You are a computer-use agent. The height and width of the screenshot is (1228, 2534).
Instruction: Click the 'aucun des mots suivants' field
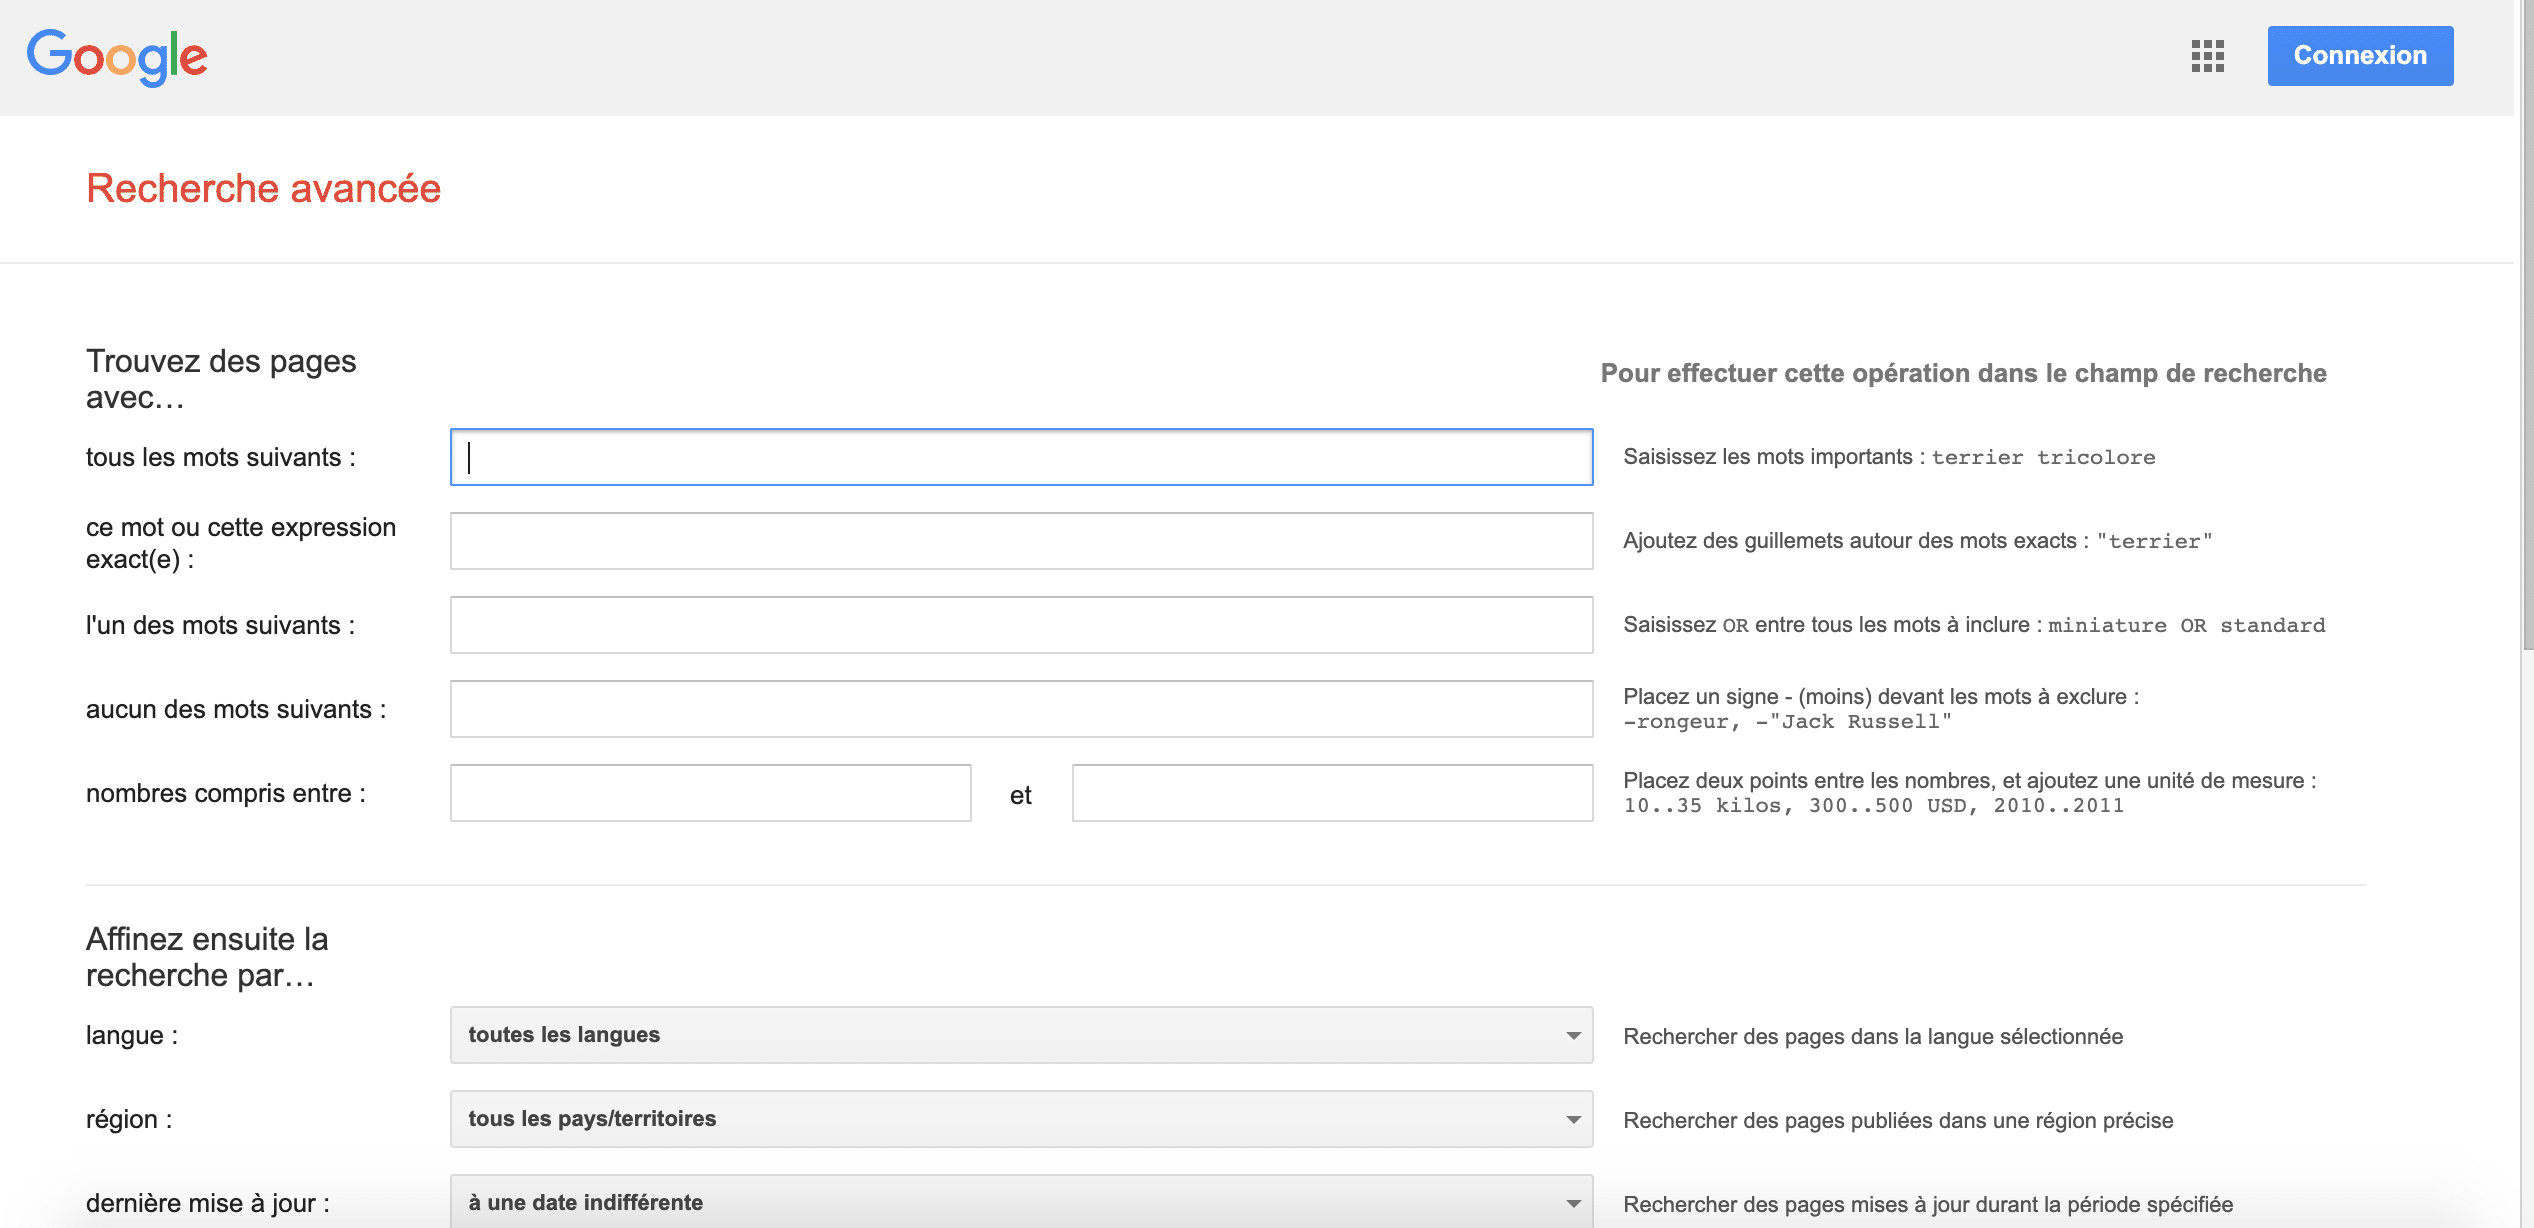tap(1021, 709)
